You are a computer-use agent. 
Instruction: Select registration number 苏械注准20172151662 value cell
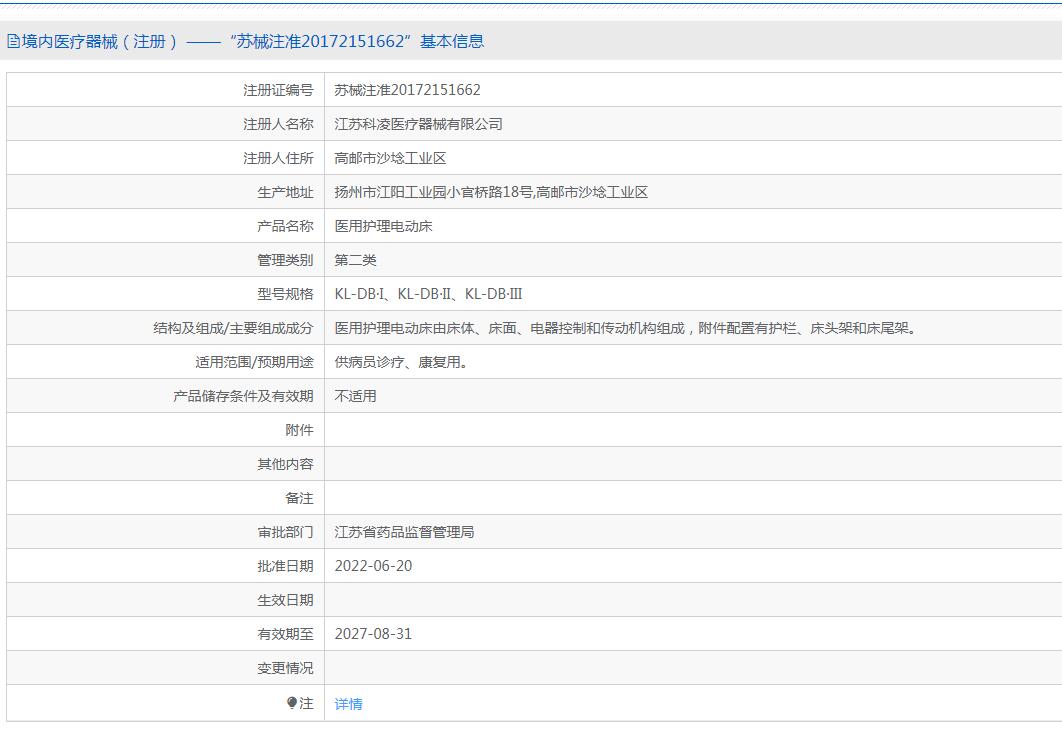click(x=408, y=90)
